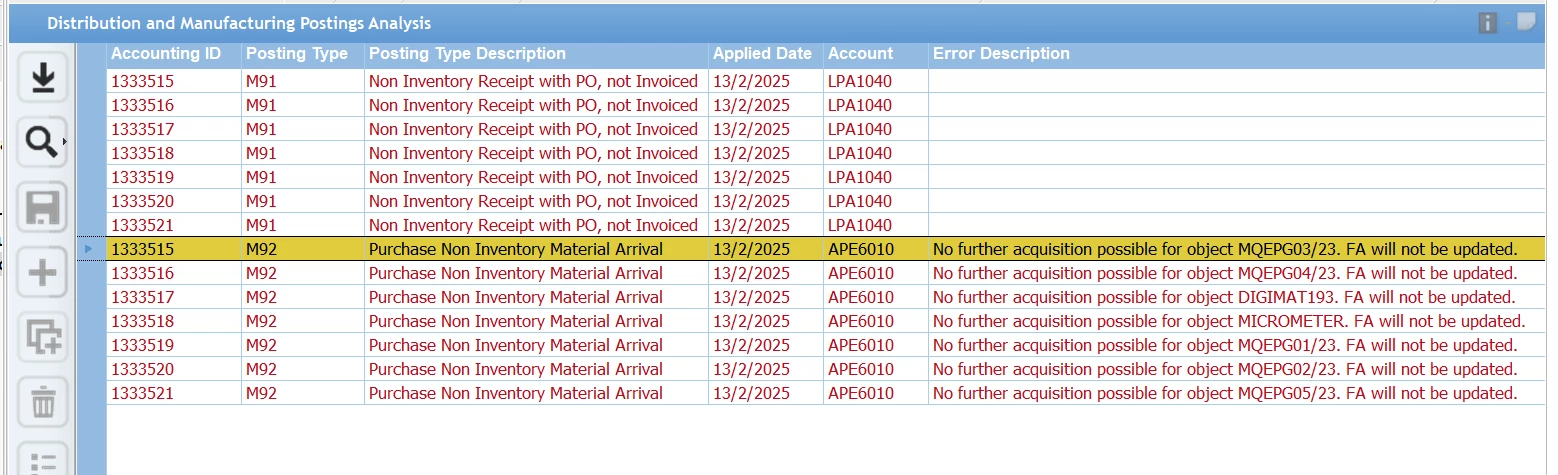The width and height of the screenshot is (1558, 475).
Task: Select row 1333521 with posting type M92
Action: coord(826,393)
